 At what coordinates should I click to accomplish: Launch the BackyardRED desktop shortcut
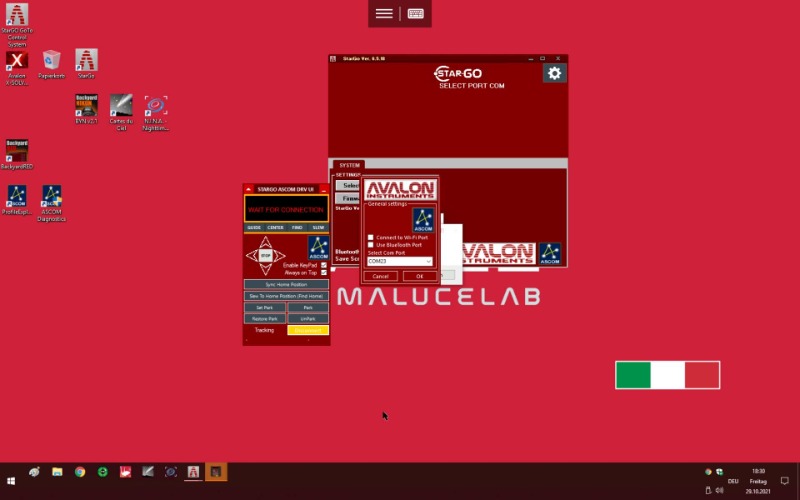[17, 154]
